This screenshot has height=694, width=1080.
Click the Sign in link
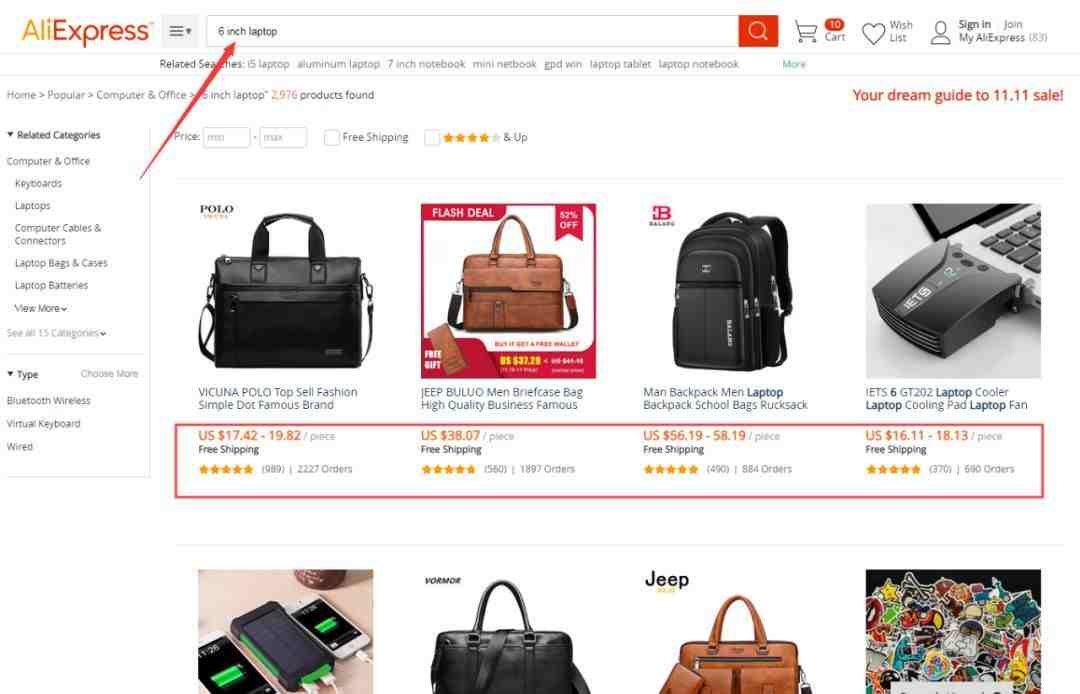click(975, 25)
